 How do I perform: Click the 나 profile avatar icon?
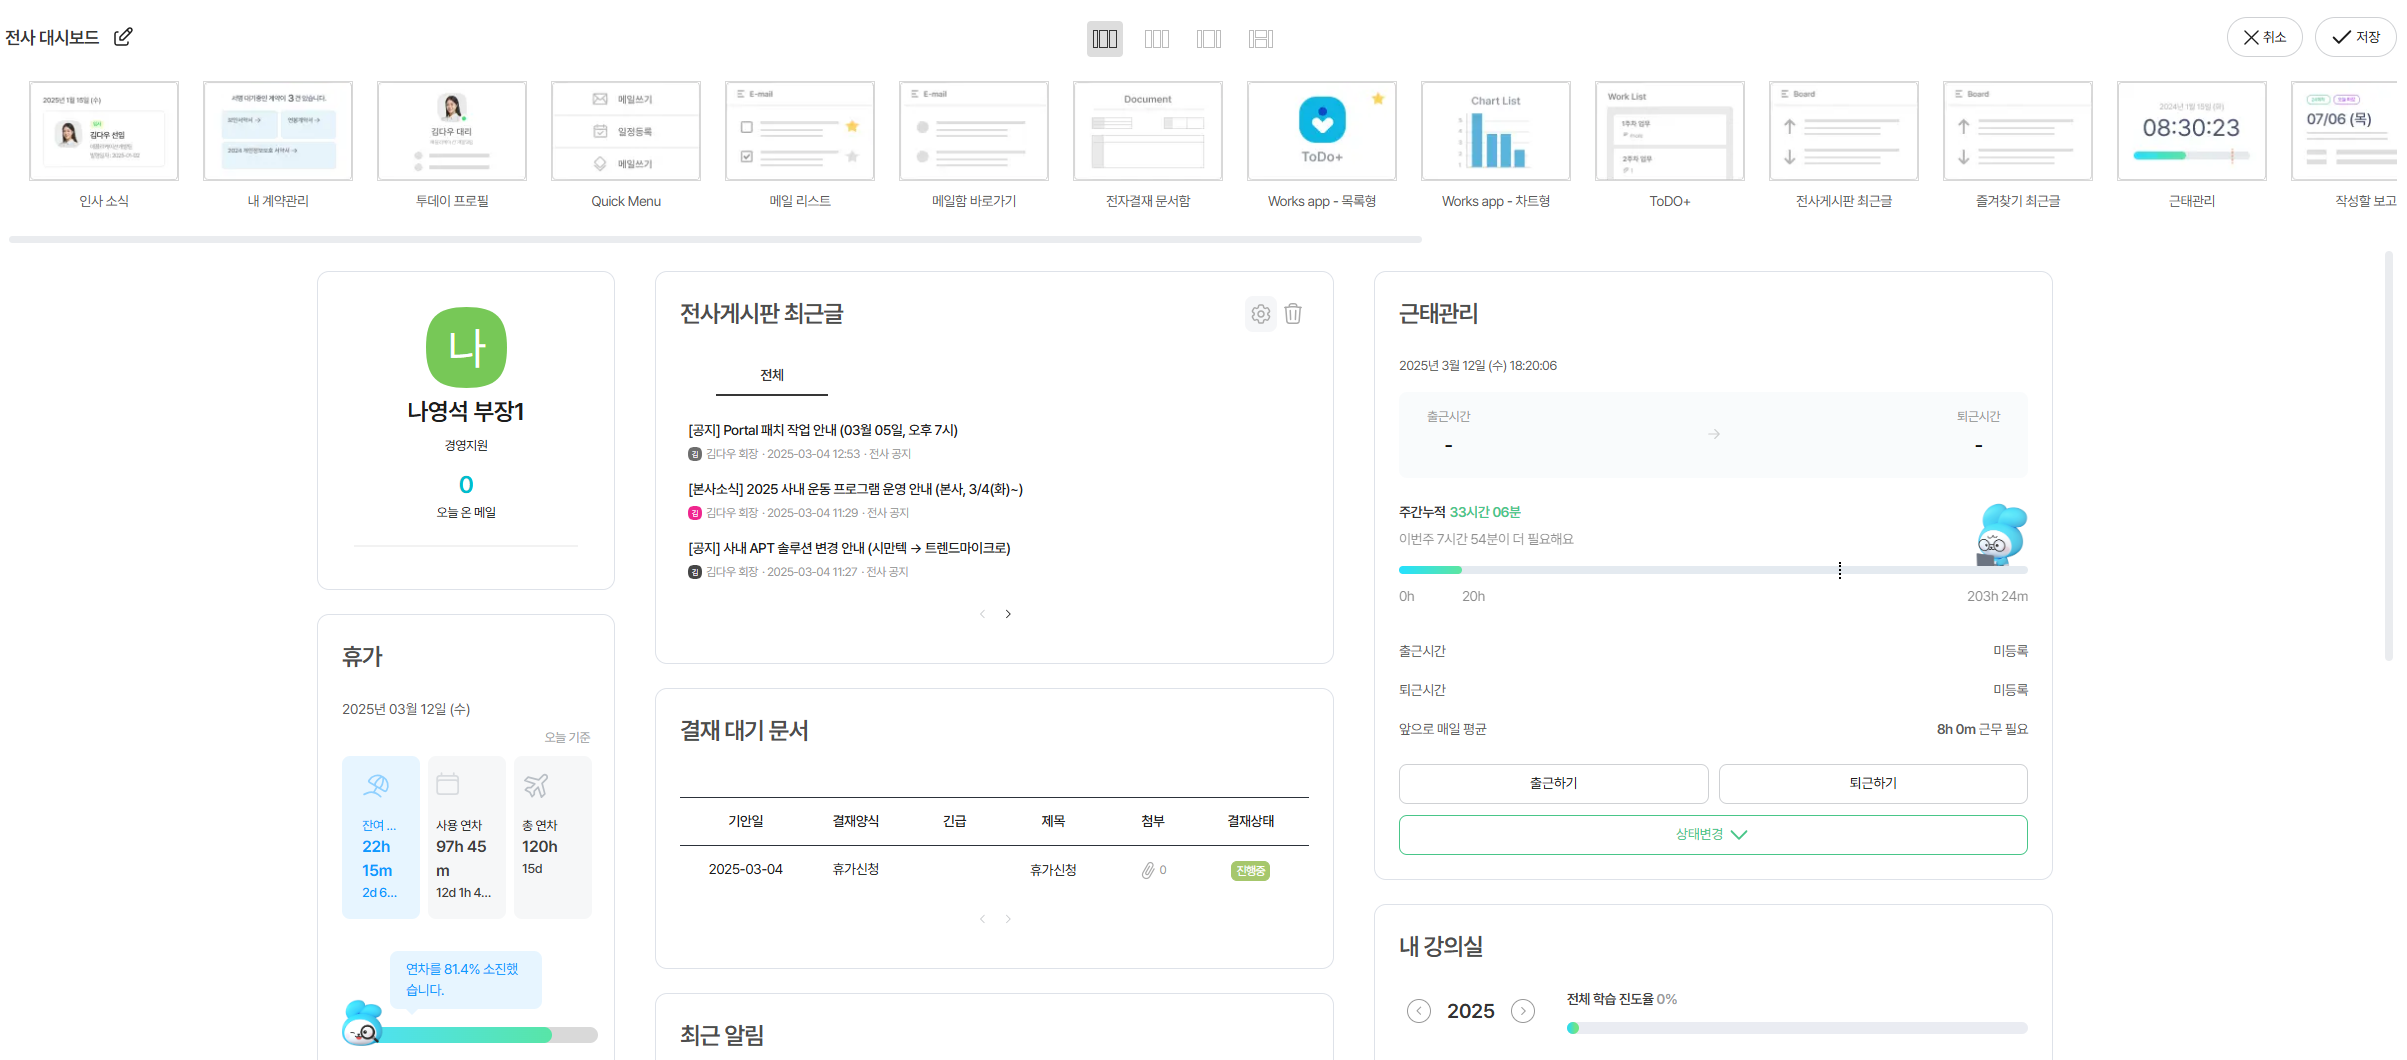coord(466,347)
